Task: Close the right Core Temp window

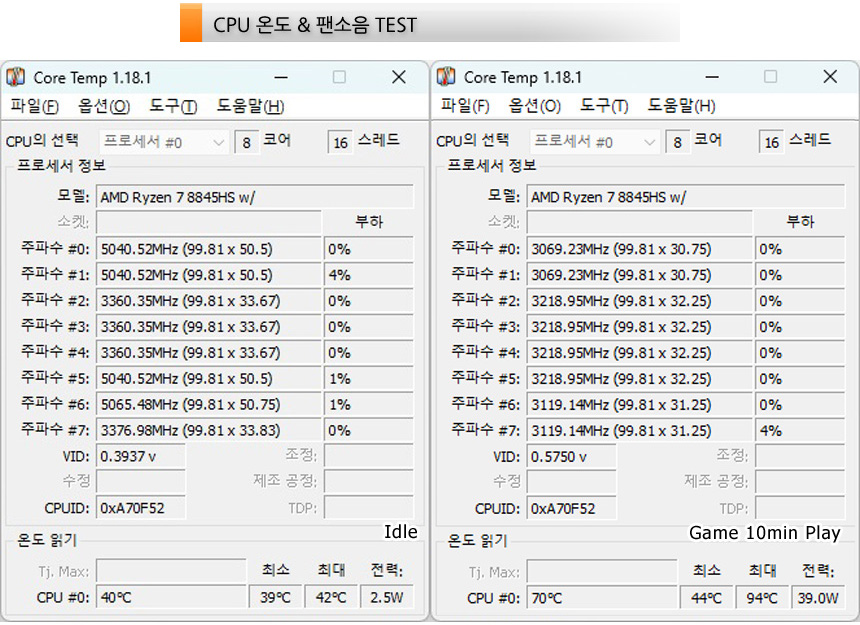Action: coord(829,77)
